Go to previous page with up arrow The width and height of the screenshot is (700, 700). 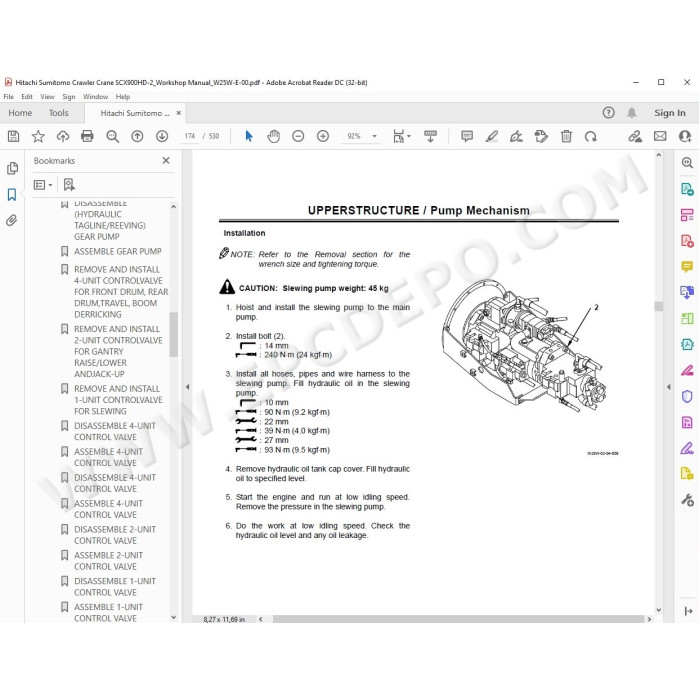click(137, 136)
